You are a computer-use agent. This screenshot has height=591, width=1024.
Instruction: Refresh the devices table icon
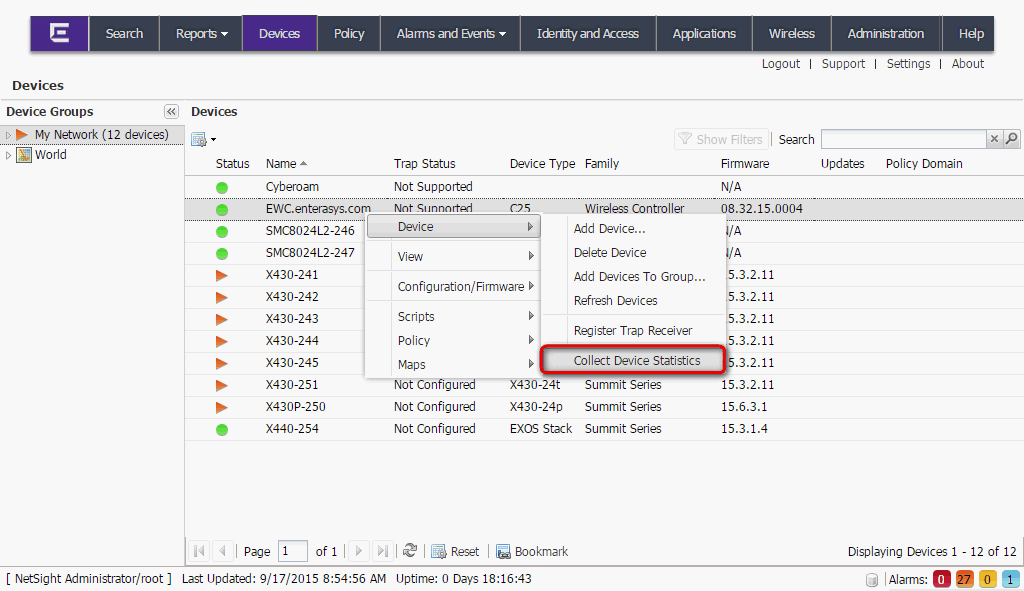409,551
